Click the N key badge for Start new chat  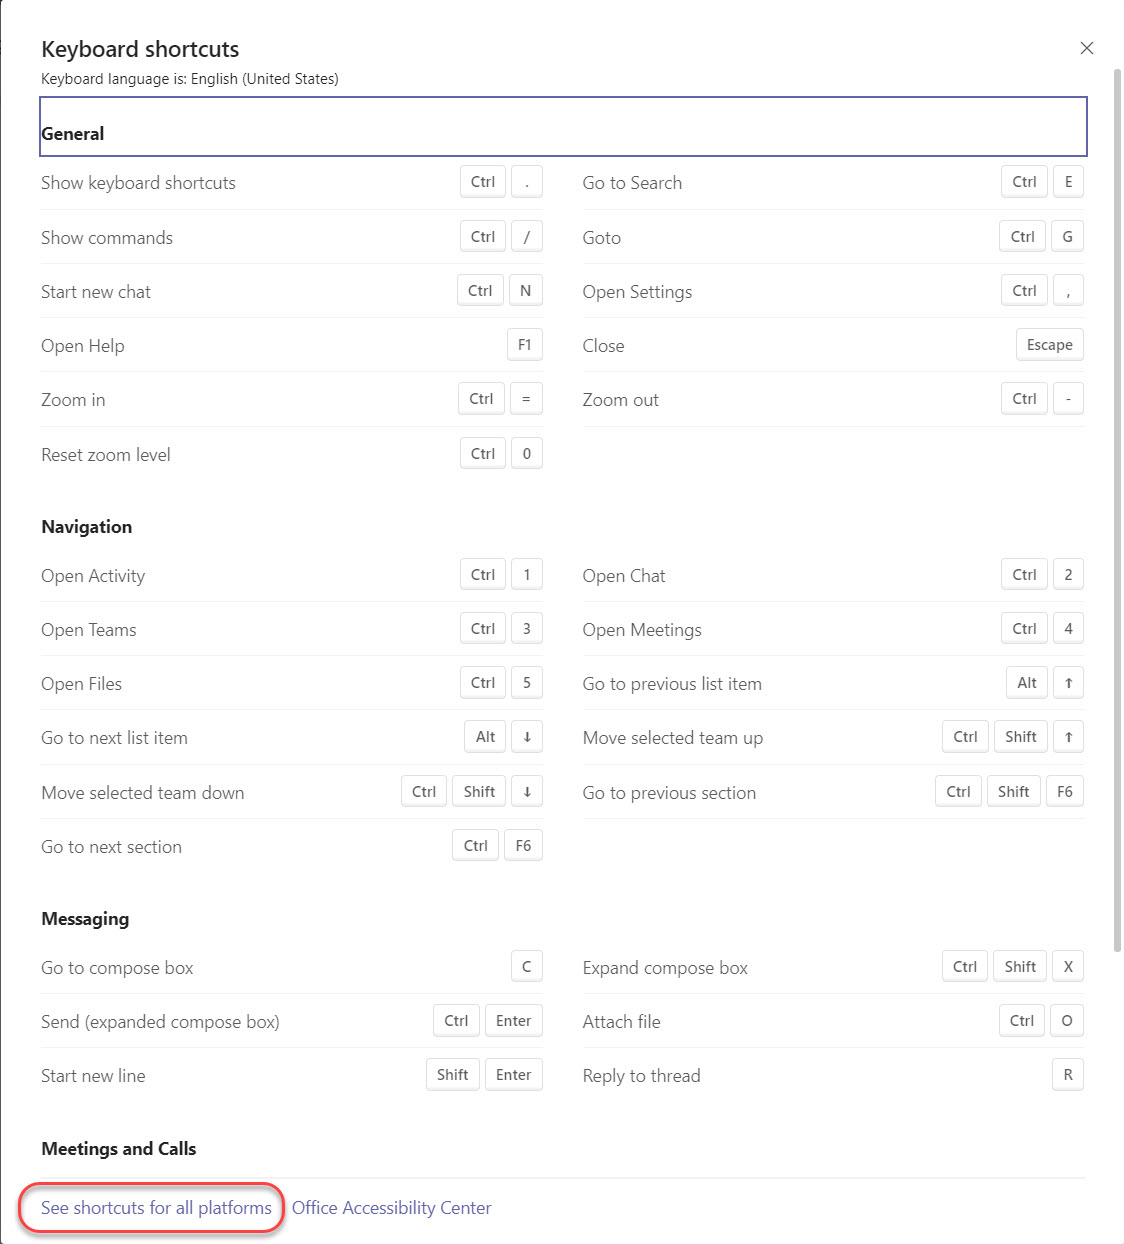526,290
